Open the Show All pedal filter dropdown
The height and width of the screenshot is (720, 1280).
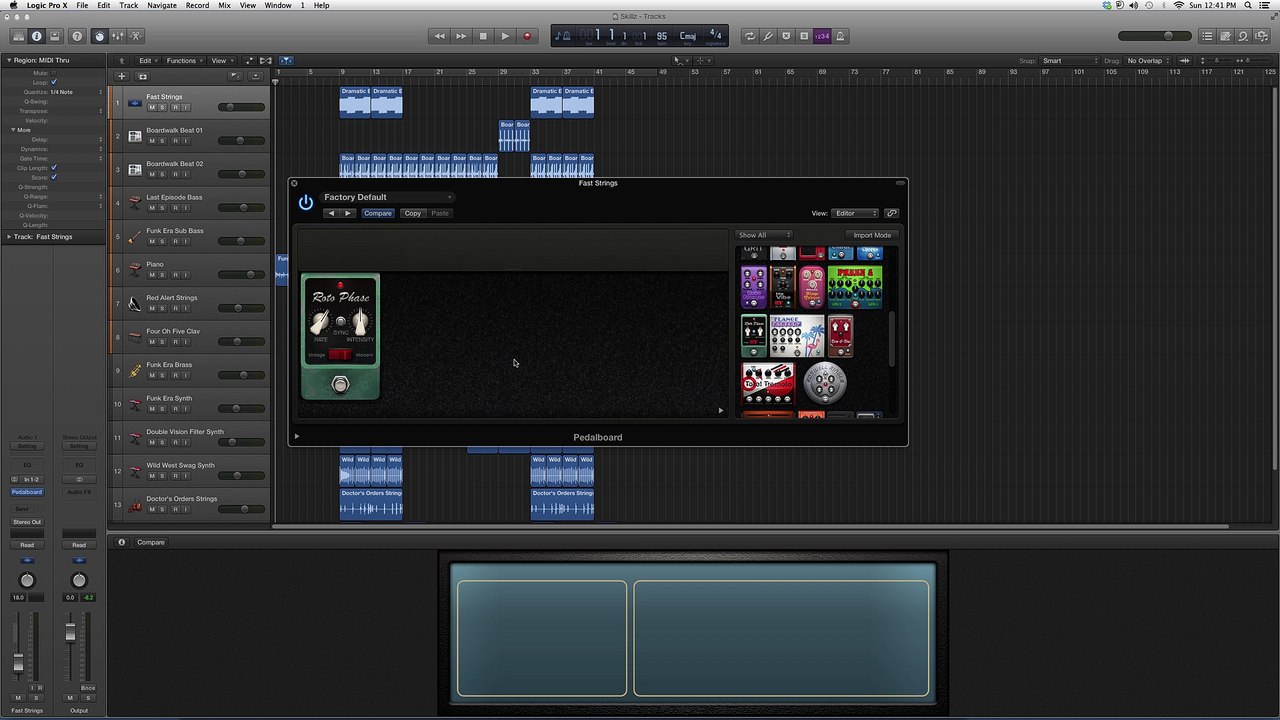pos(763,235)
